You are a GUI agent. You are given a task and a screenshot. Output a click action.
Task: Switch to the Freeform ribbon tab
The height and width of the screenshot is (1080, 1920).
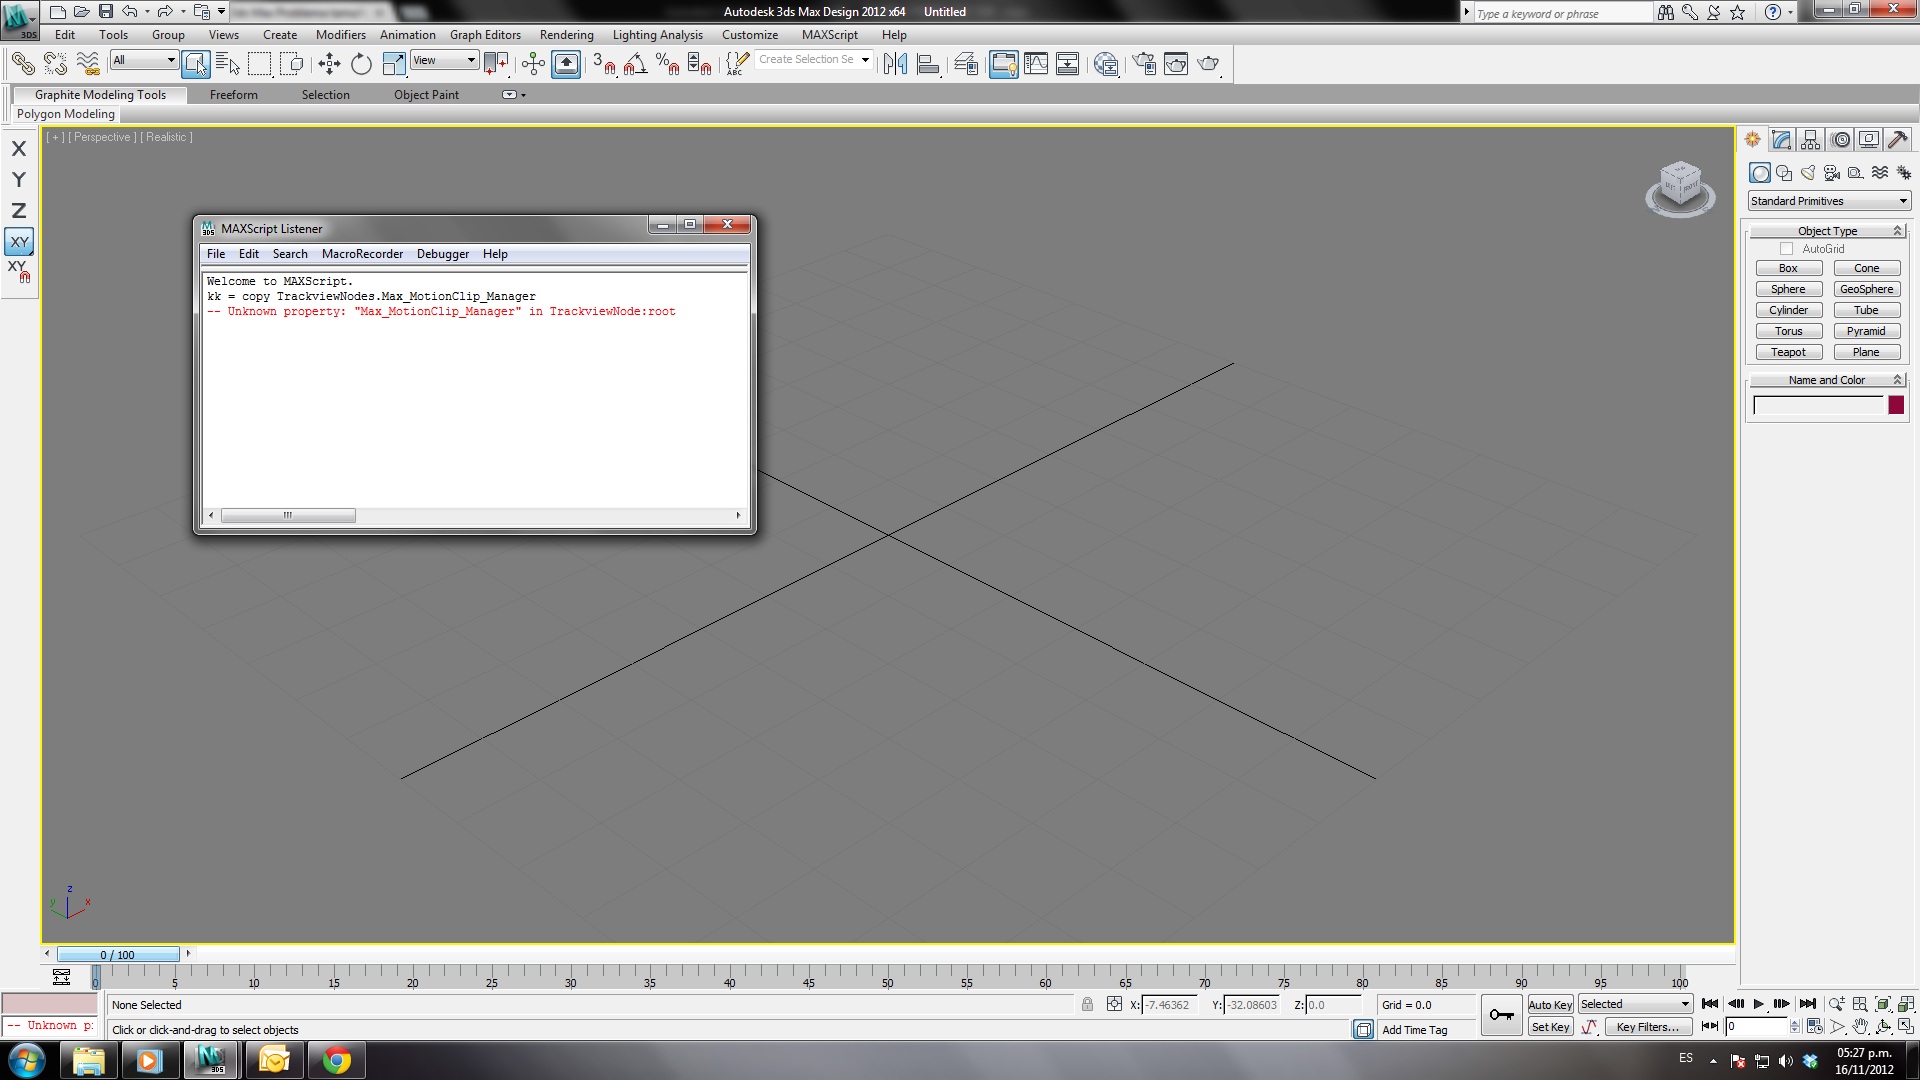[233, 95]
